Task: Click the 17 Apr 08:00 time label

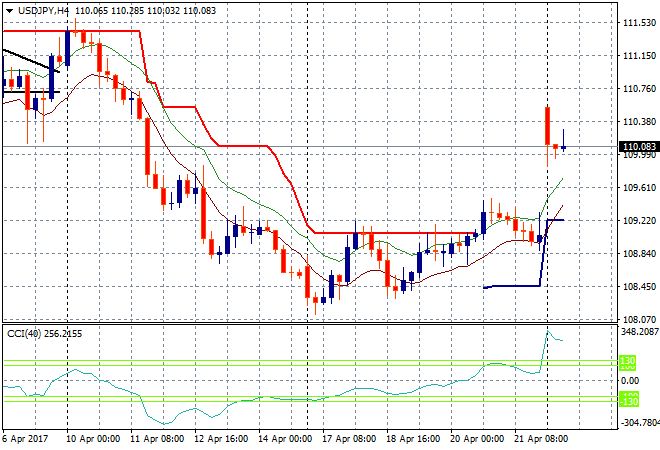Action: click(349, 439)
